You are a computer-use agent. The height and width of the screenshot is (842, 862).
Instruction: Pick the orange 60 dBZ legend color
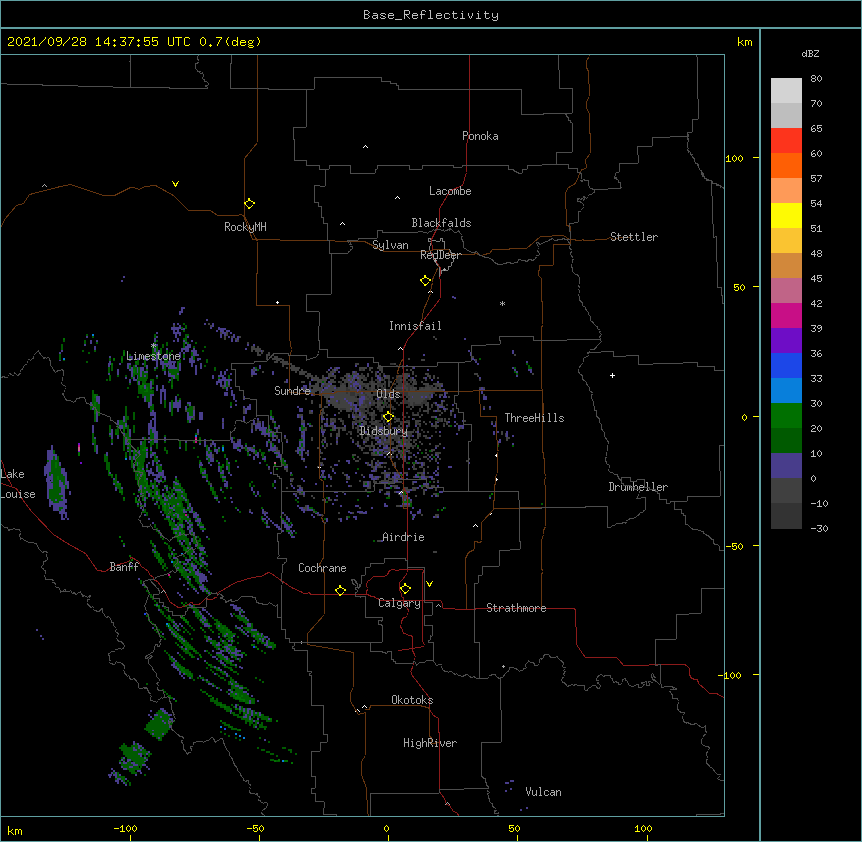coord(786,165)
